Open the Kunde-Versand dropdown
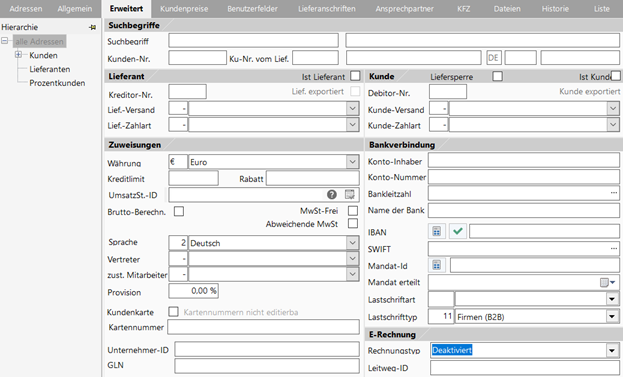 point(613,108)
